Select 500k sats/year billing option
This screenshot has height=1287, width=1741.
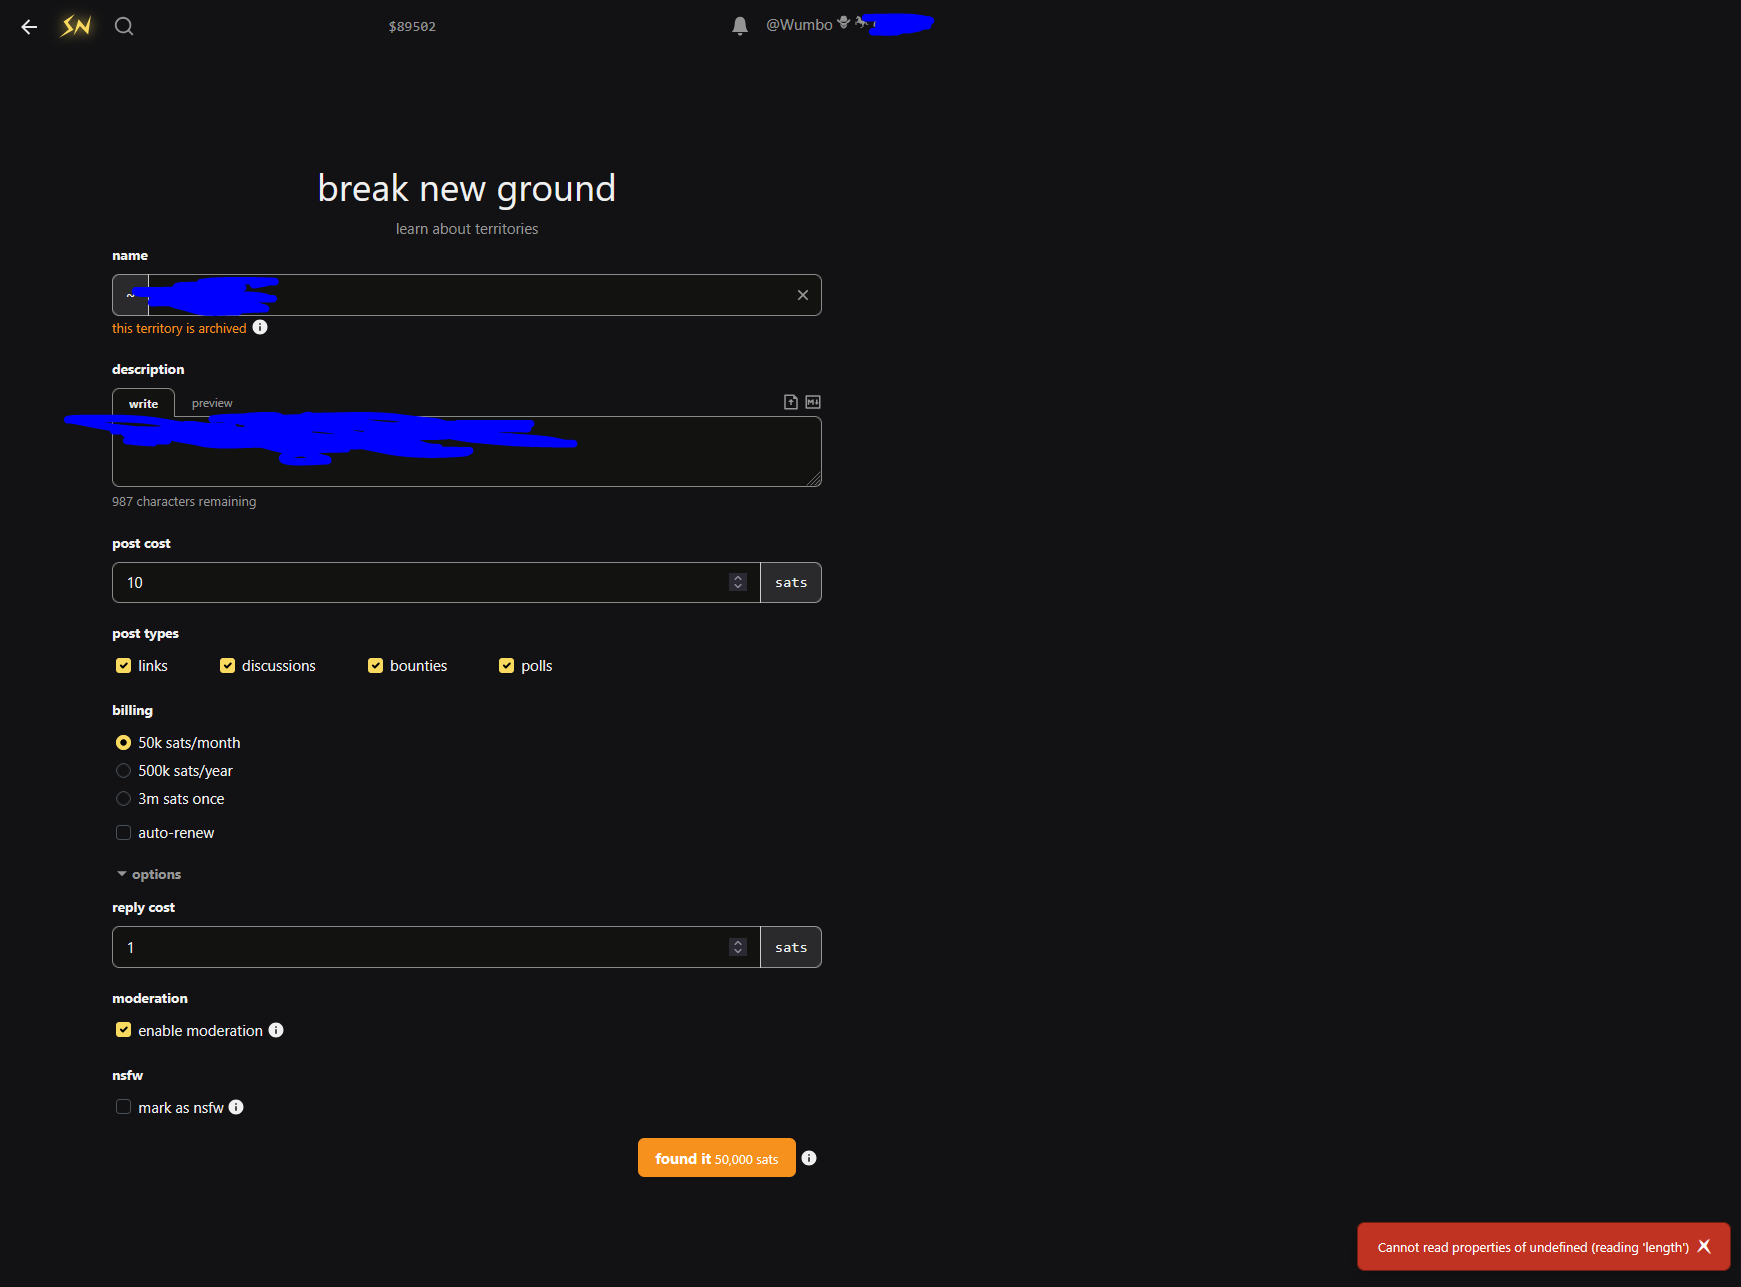124,771
